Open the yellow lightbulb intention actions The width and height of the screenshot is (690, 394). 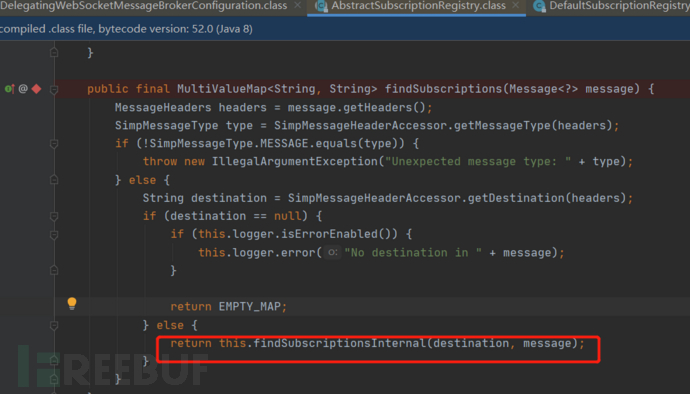coord(72,303)
